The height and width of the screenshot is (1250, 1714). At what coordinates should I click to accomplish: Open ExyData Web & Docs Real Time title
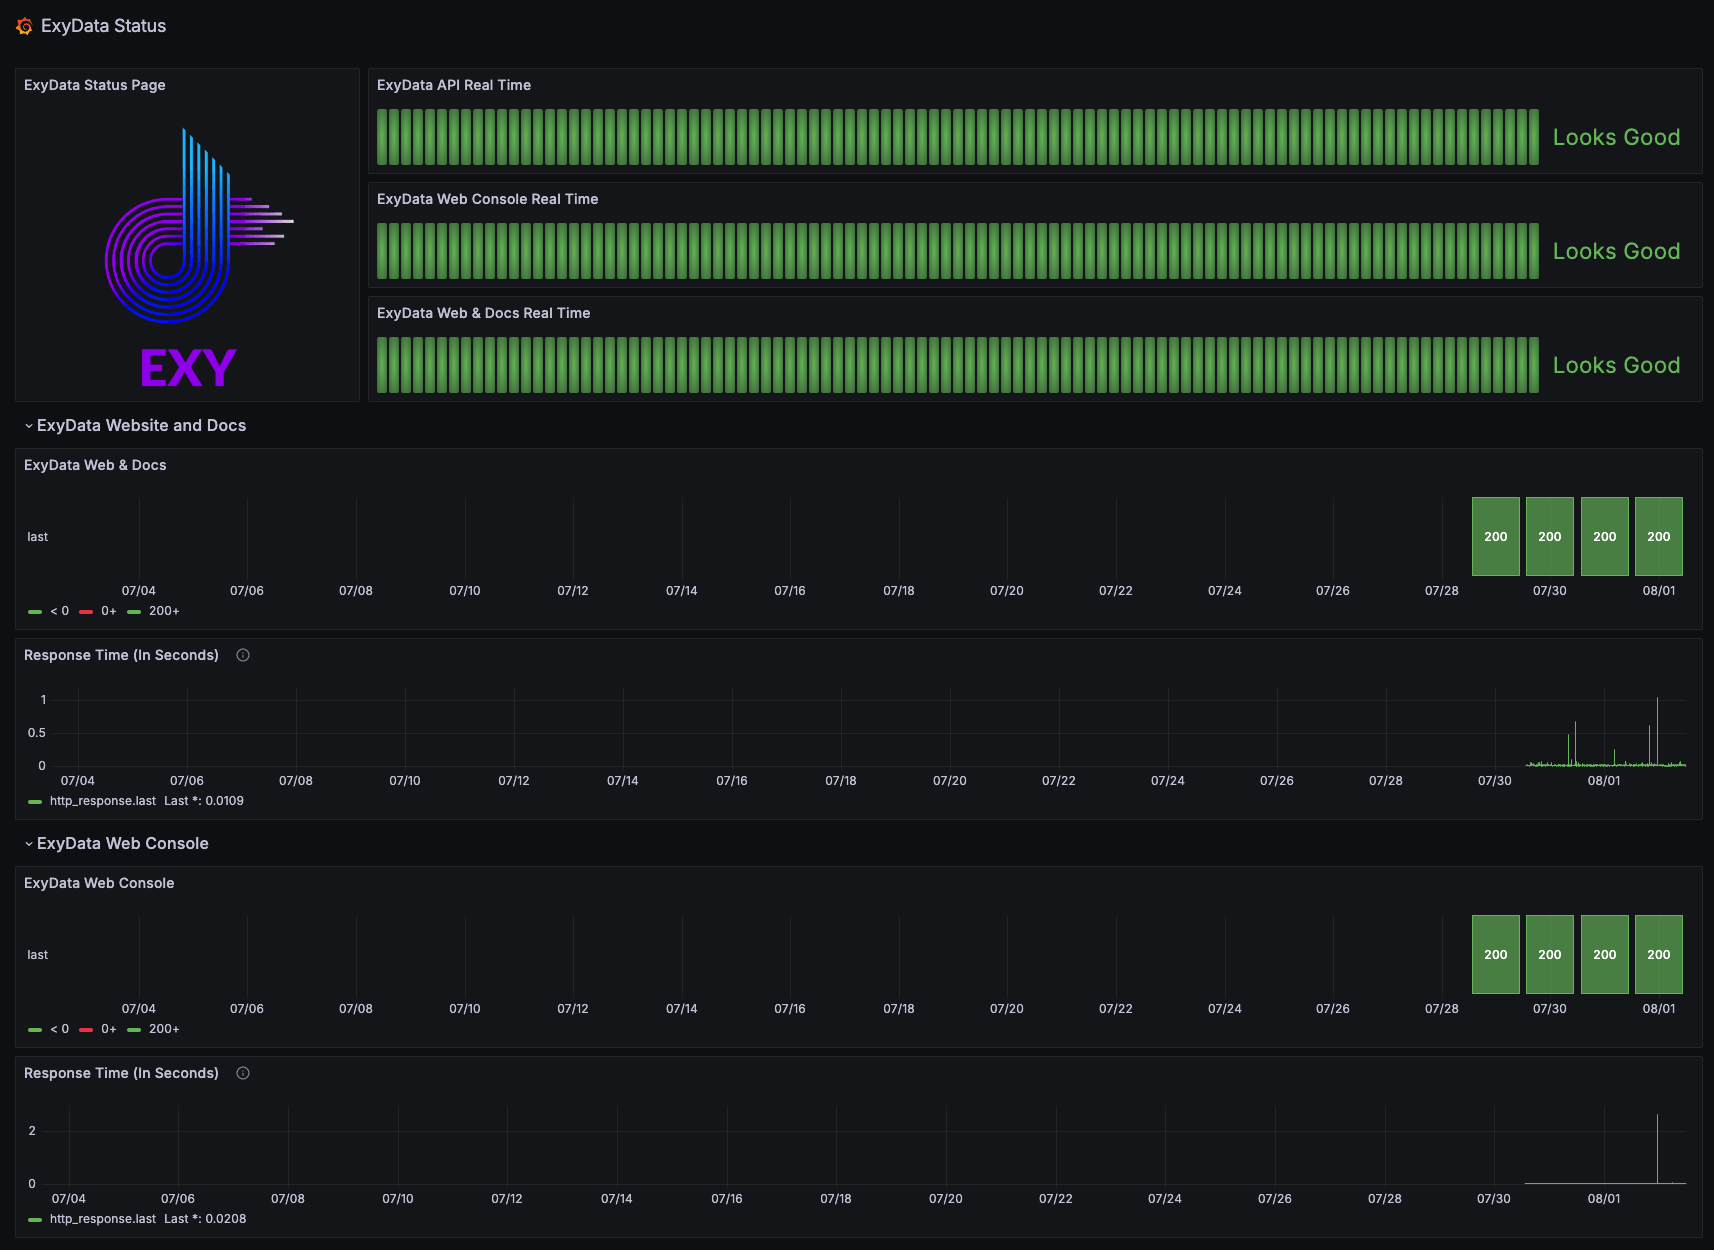click(x=483, y=313)
